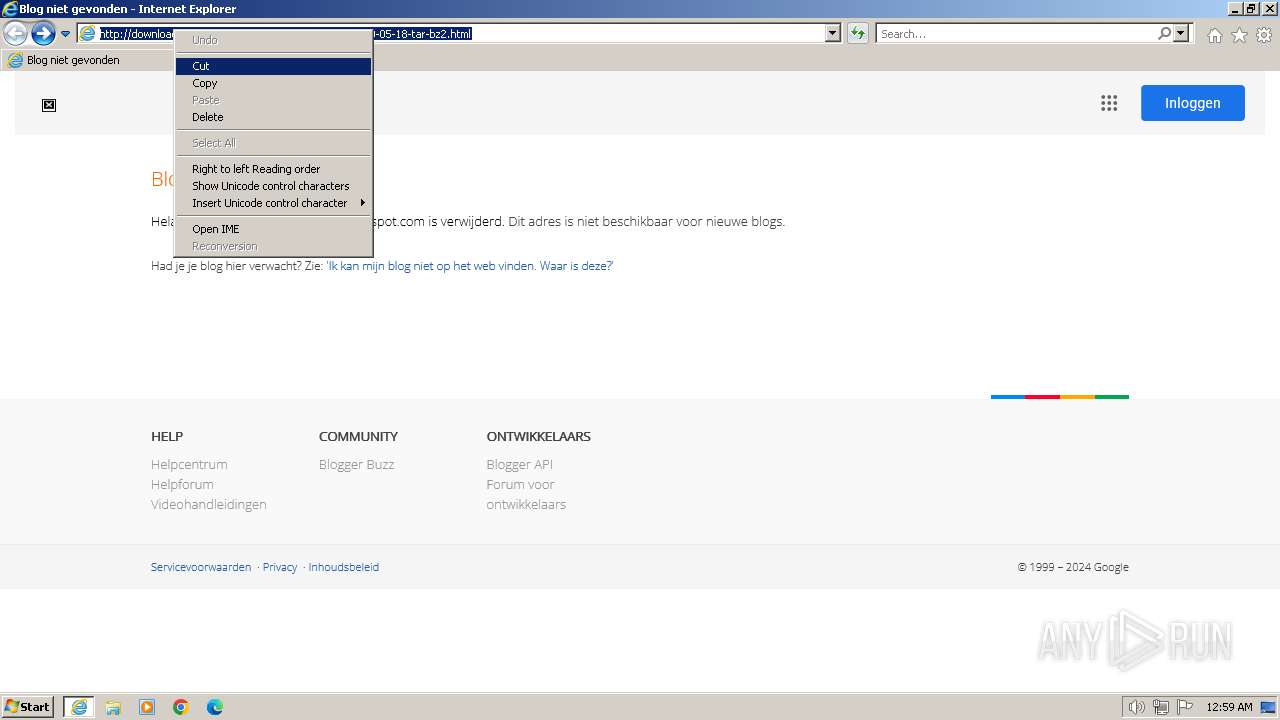
Task: Open the Tools gear icon
Action: 1264,35
